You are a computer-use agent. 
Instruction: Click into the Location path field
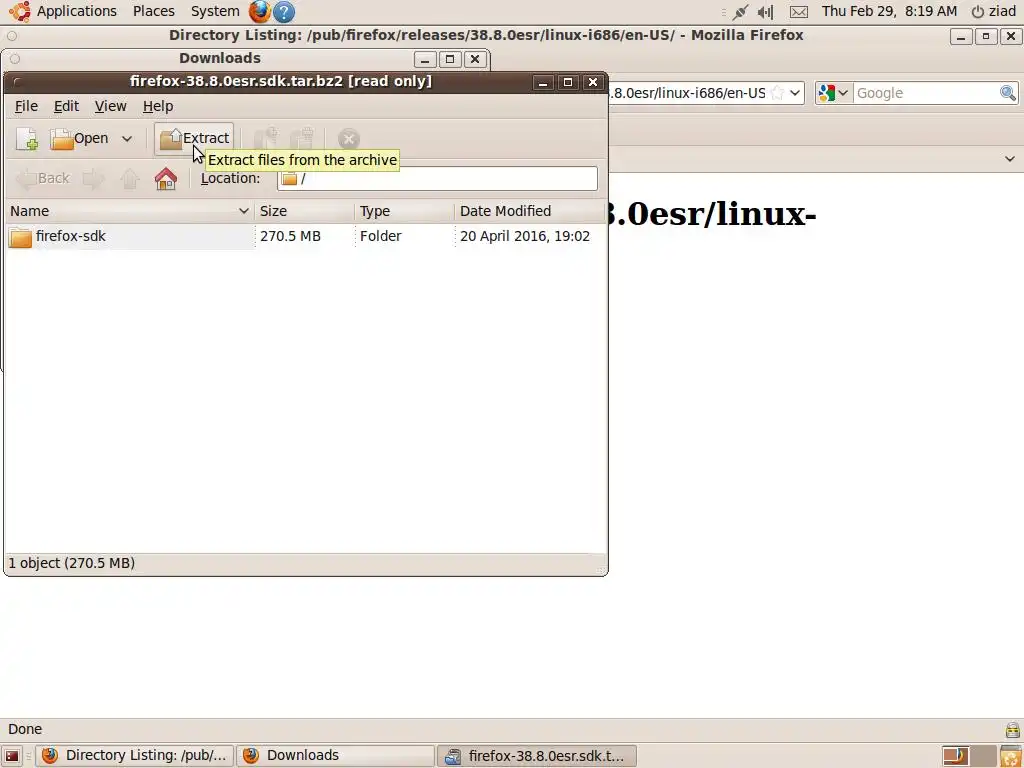437,178
